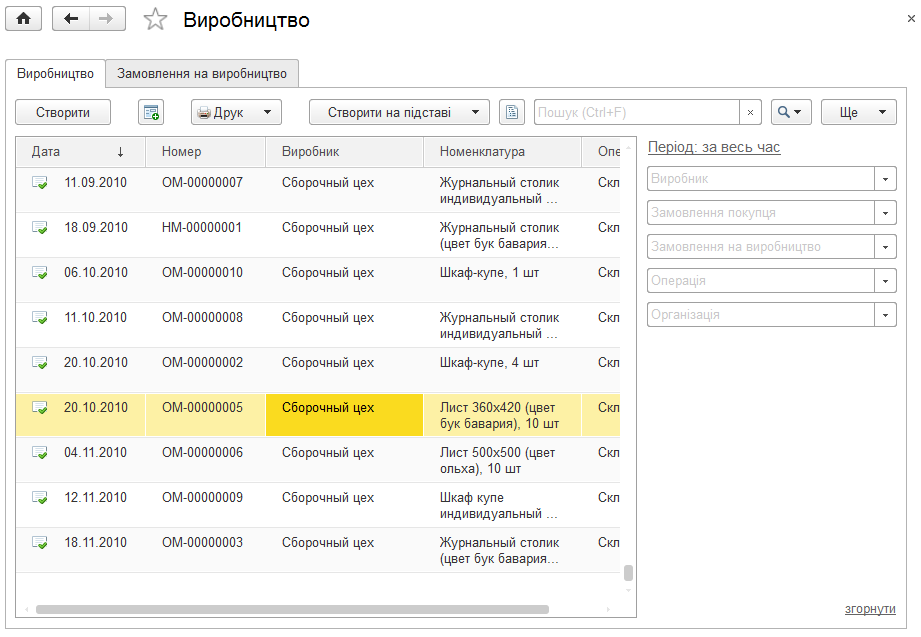The image size is (921, 637).
Task: Click posted-document icon for row ОМ-00000009
Action: click(39, 498)
